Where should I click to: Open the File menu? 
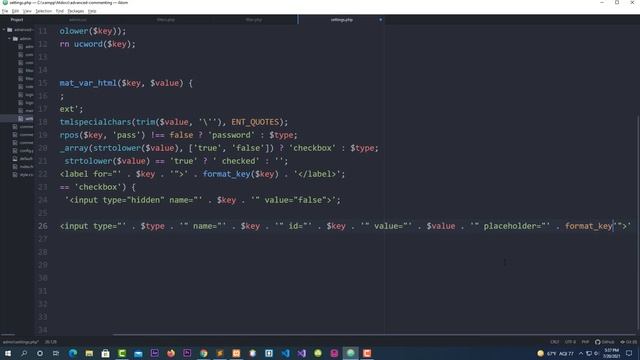[5, 11]
